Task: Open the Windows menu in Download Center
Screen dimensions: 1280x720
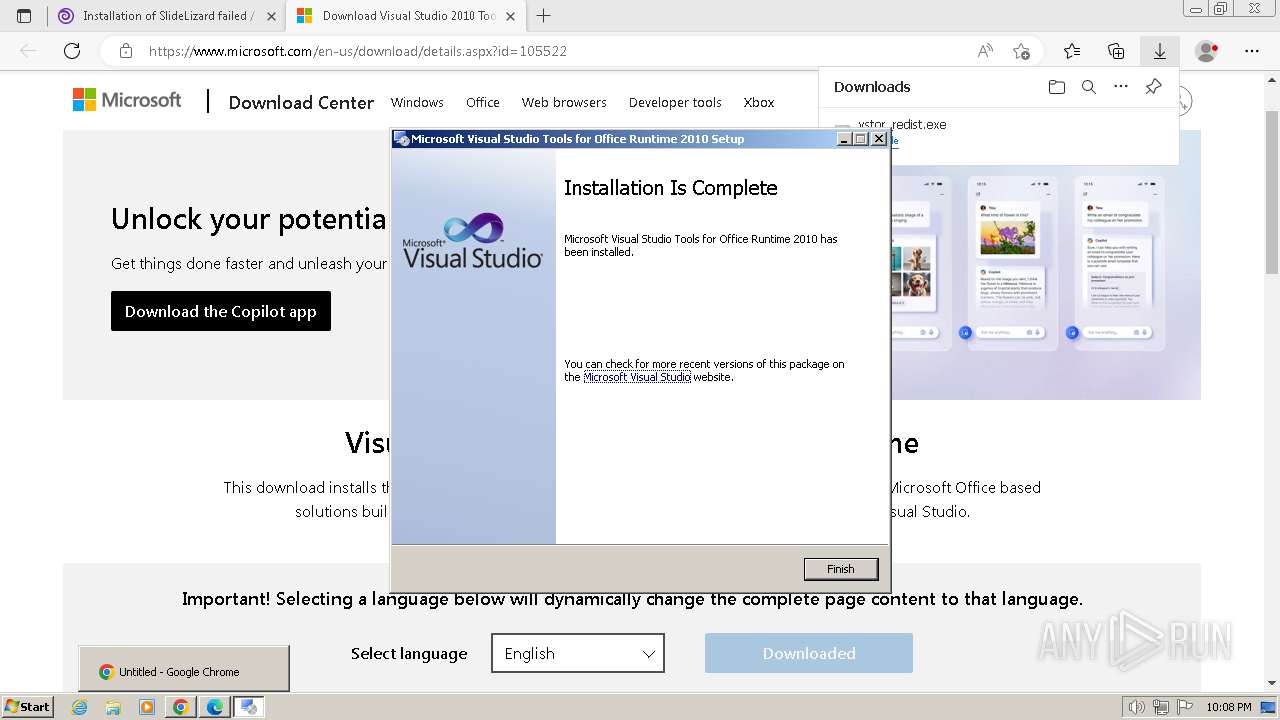Action: point(417,102)
